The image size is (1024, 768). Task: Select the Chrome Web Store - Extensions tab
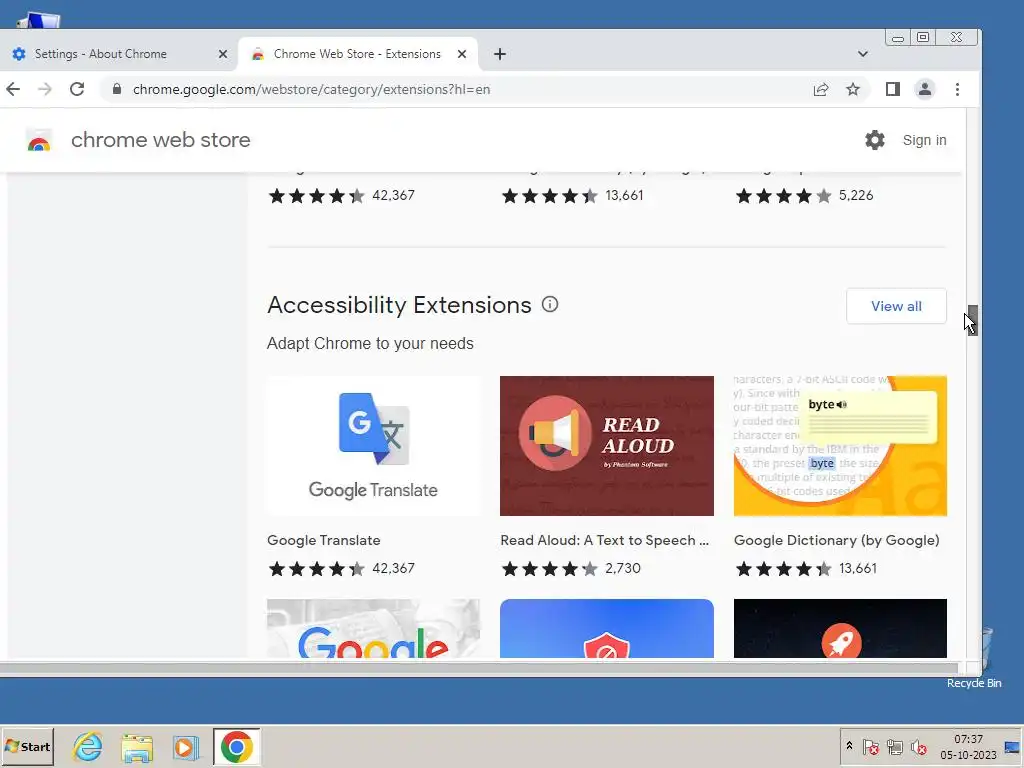pyautogui.click(x=358, y=54)
